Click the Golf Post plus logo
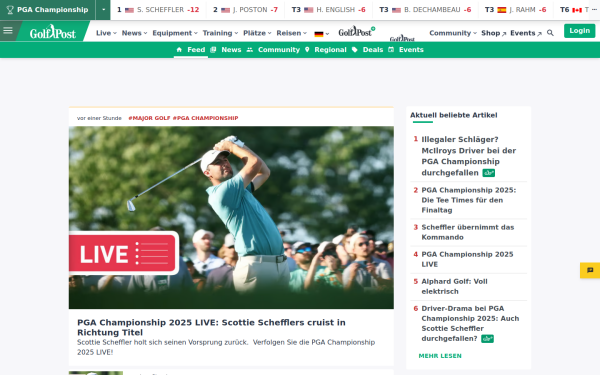Screen dimensions: 600x375 pos(357,32)
